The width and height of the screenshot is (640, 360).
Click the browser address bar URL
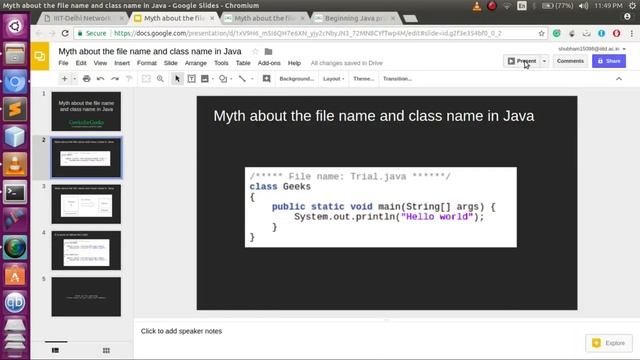click(307, 33)
